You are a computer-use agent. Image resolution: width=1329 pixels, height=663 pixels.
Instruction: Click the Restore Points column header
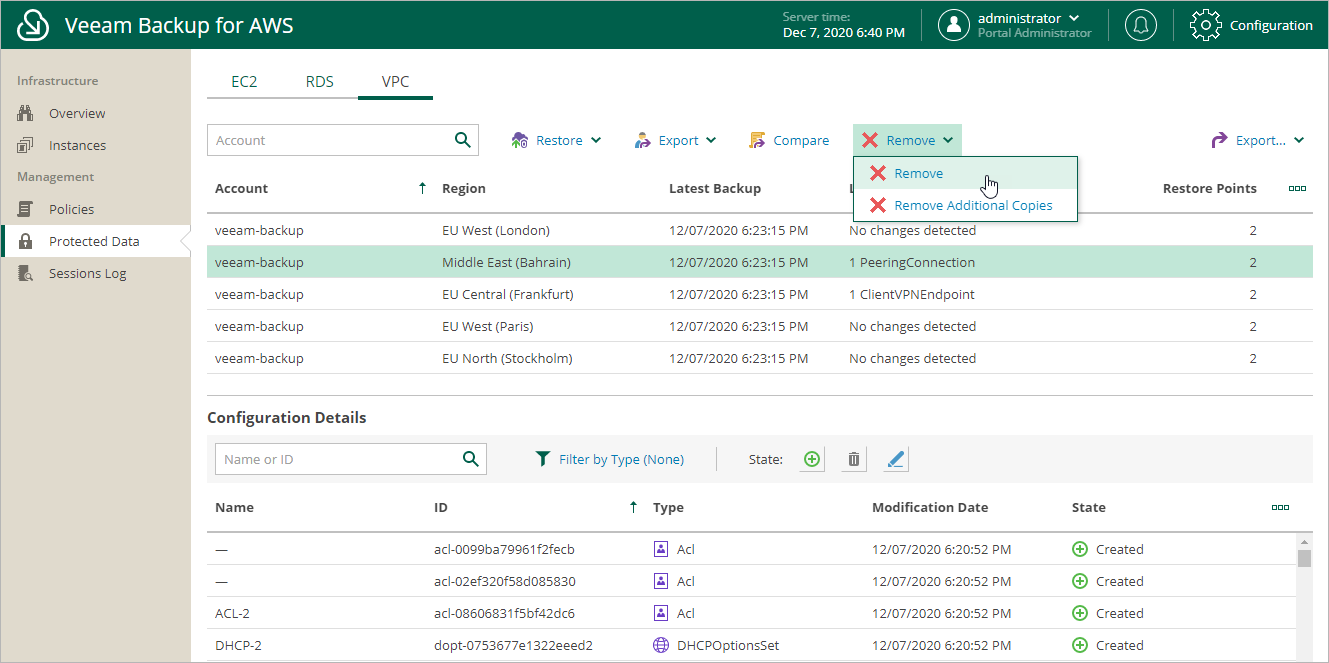1209,188
